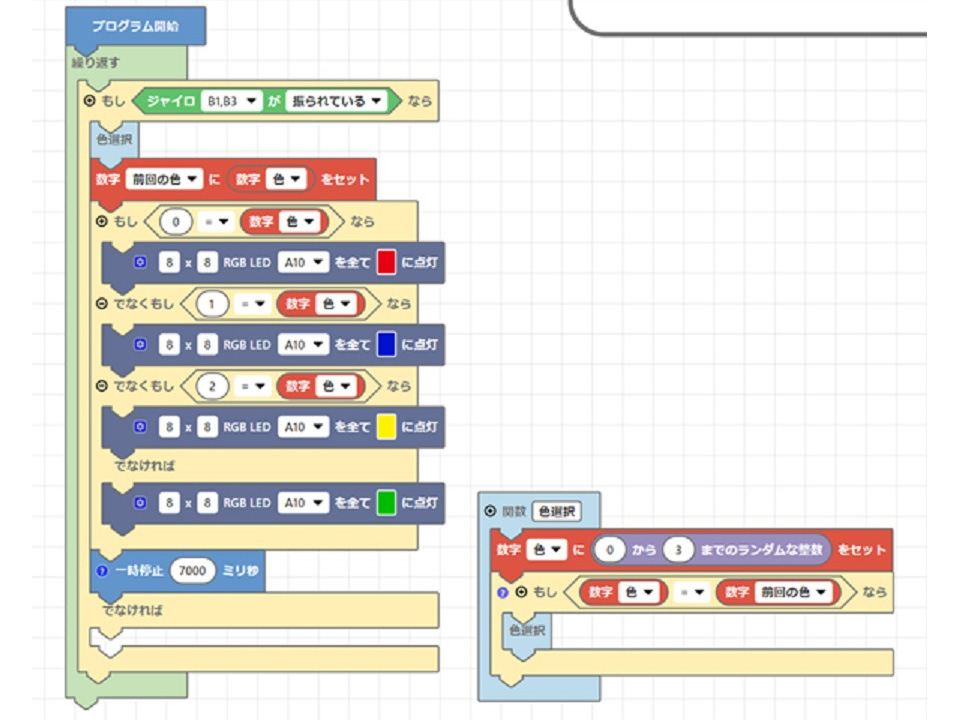Click the 関数 label on the function block
Image resolution: width=960 pixels, height=720 pixels.
coord(514,511)
